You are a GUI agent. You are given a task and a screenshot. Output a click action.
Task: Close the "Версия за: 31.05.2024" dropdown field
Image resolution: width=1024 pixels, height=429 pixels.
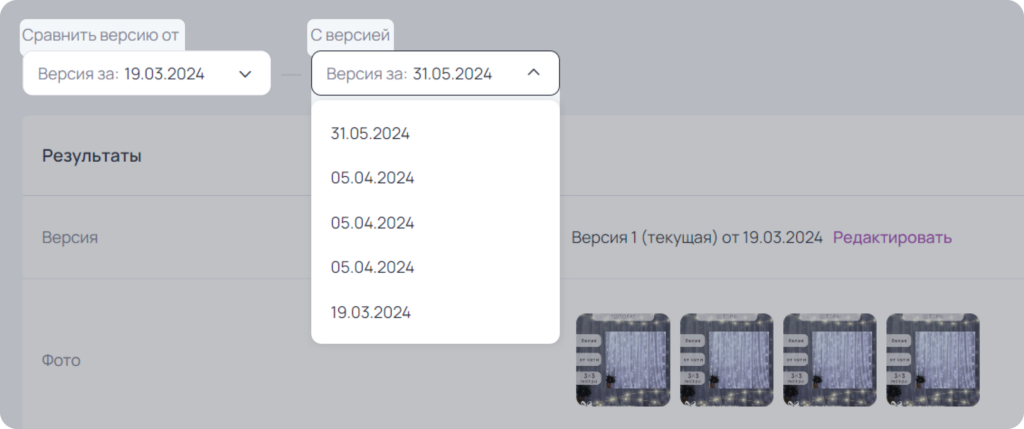(436, 73)
